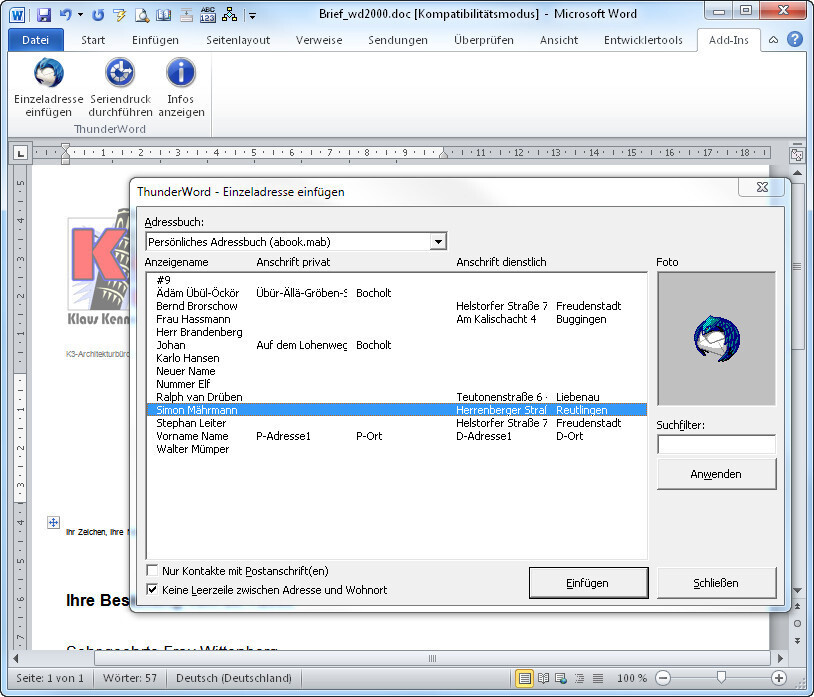This screenshot has height=697, width=814.
Task: Click the 100 % zoom level
Action: pyautogui.click(x=632, y=678)
